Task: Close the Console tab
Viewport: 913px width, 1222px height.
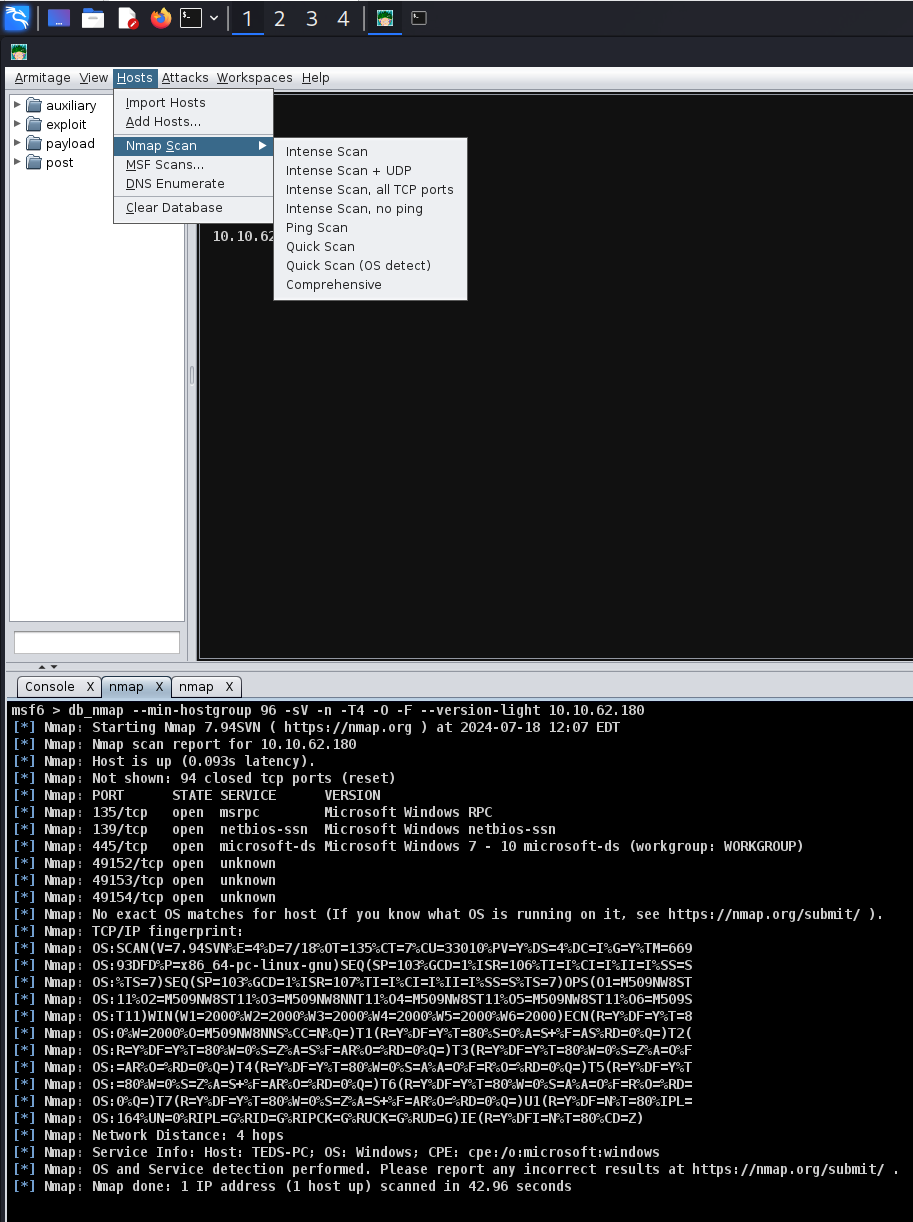Action: point(90,687)
